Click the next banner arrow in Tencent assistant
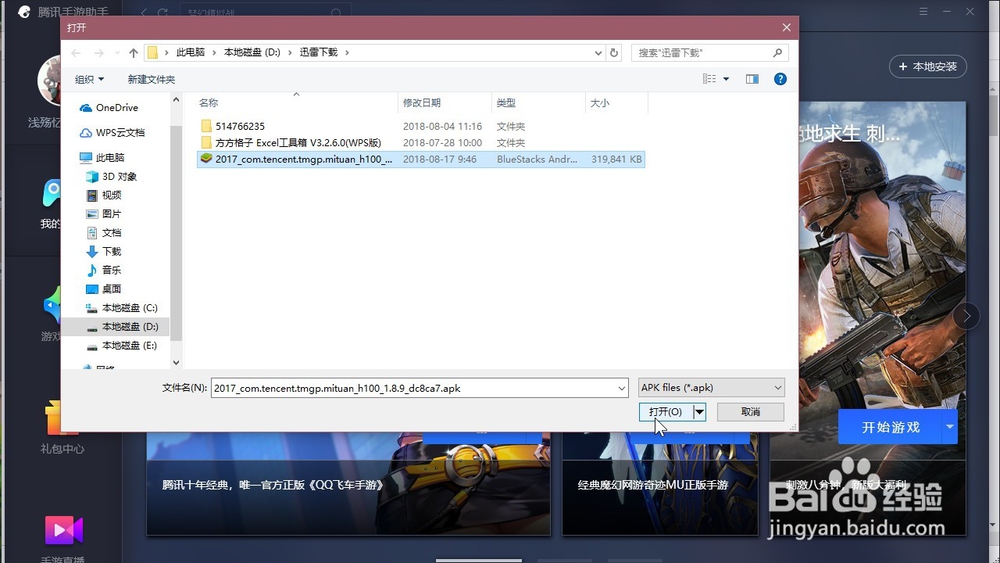The image size is (1000, 563). [x=967, y=316]
